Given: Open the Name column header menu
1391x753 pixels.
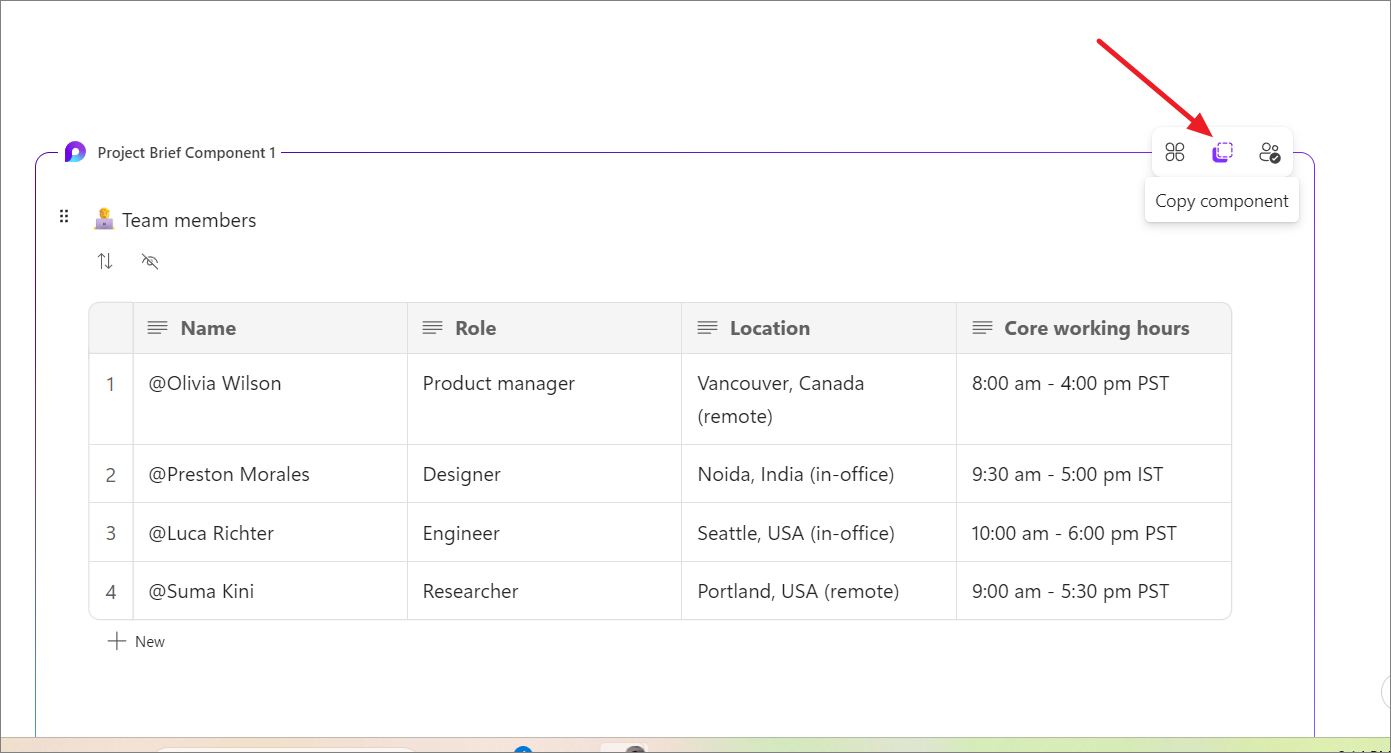Looking at the screenshot, I should click(x=208, y=328).
